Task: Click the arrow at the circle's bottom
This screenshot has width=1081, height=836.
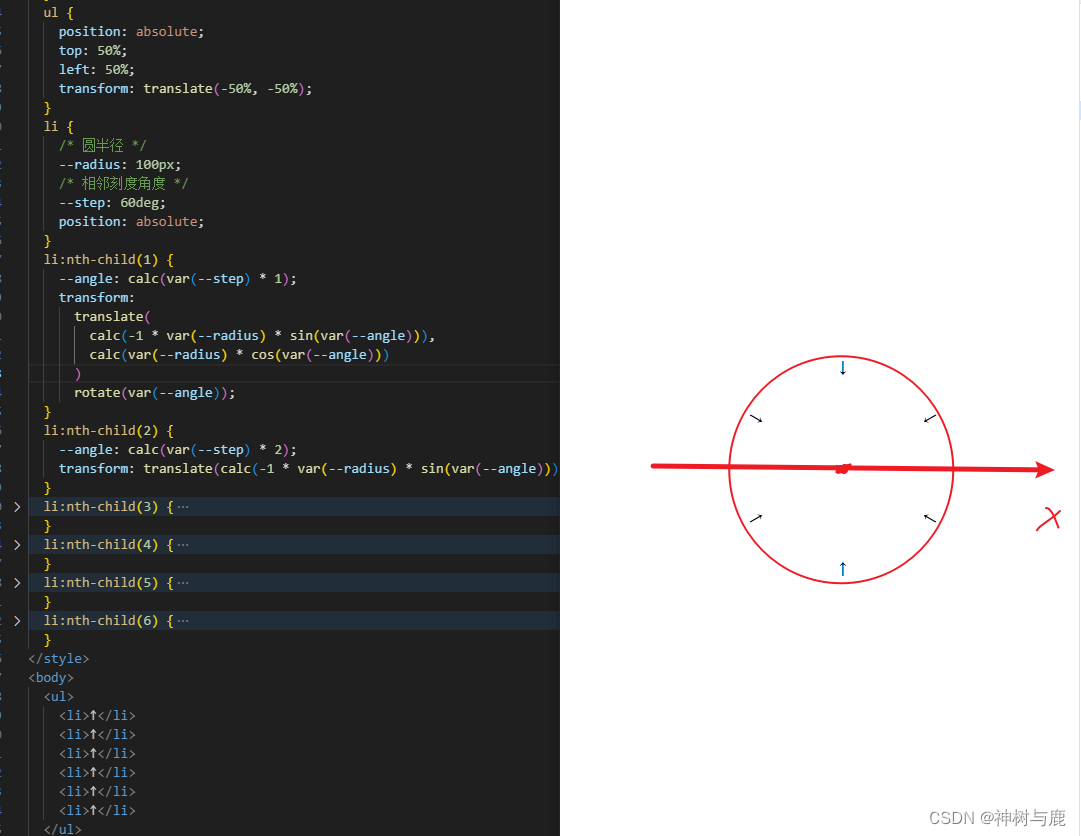Action: 842,569
